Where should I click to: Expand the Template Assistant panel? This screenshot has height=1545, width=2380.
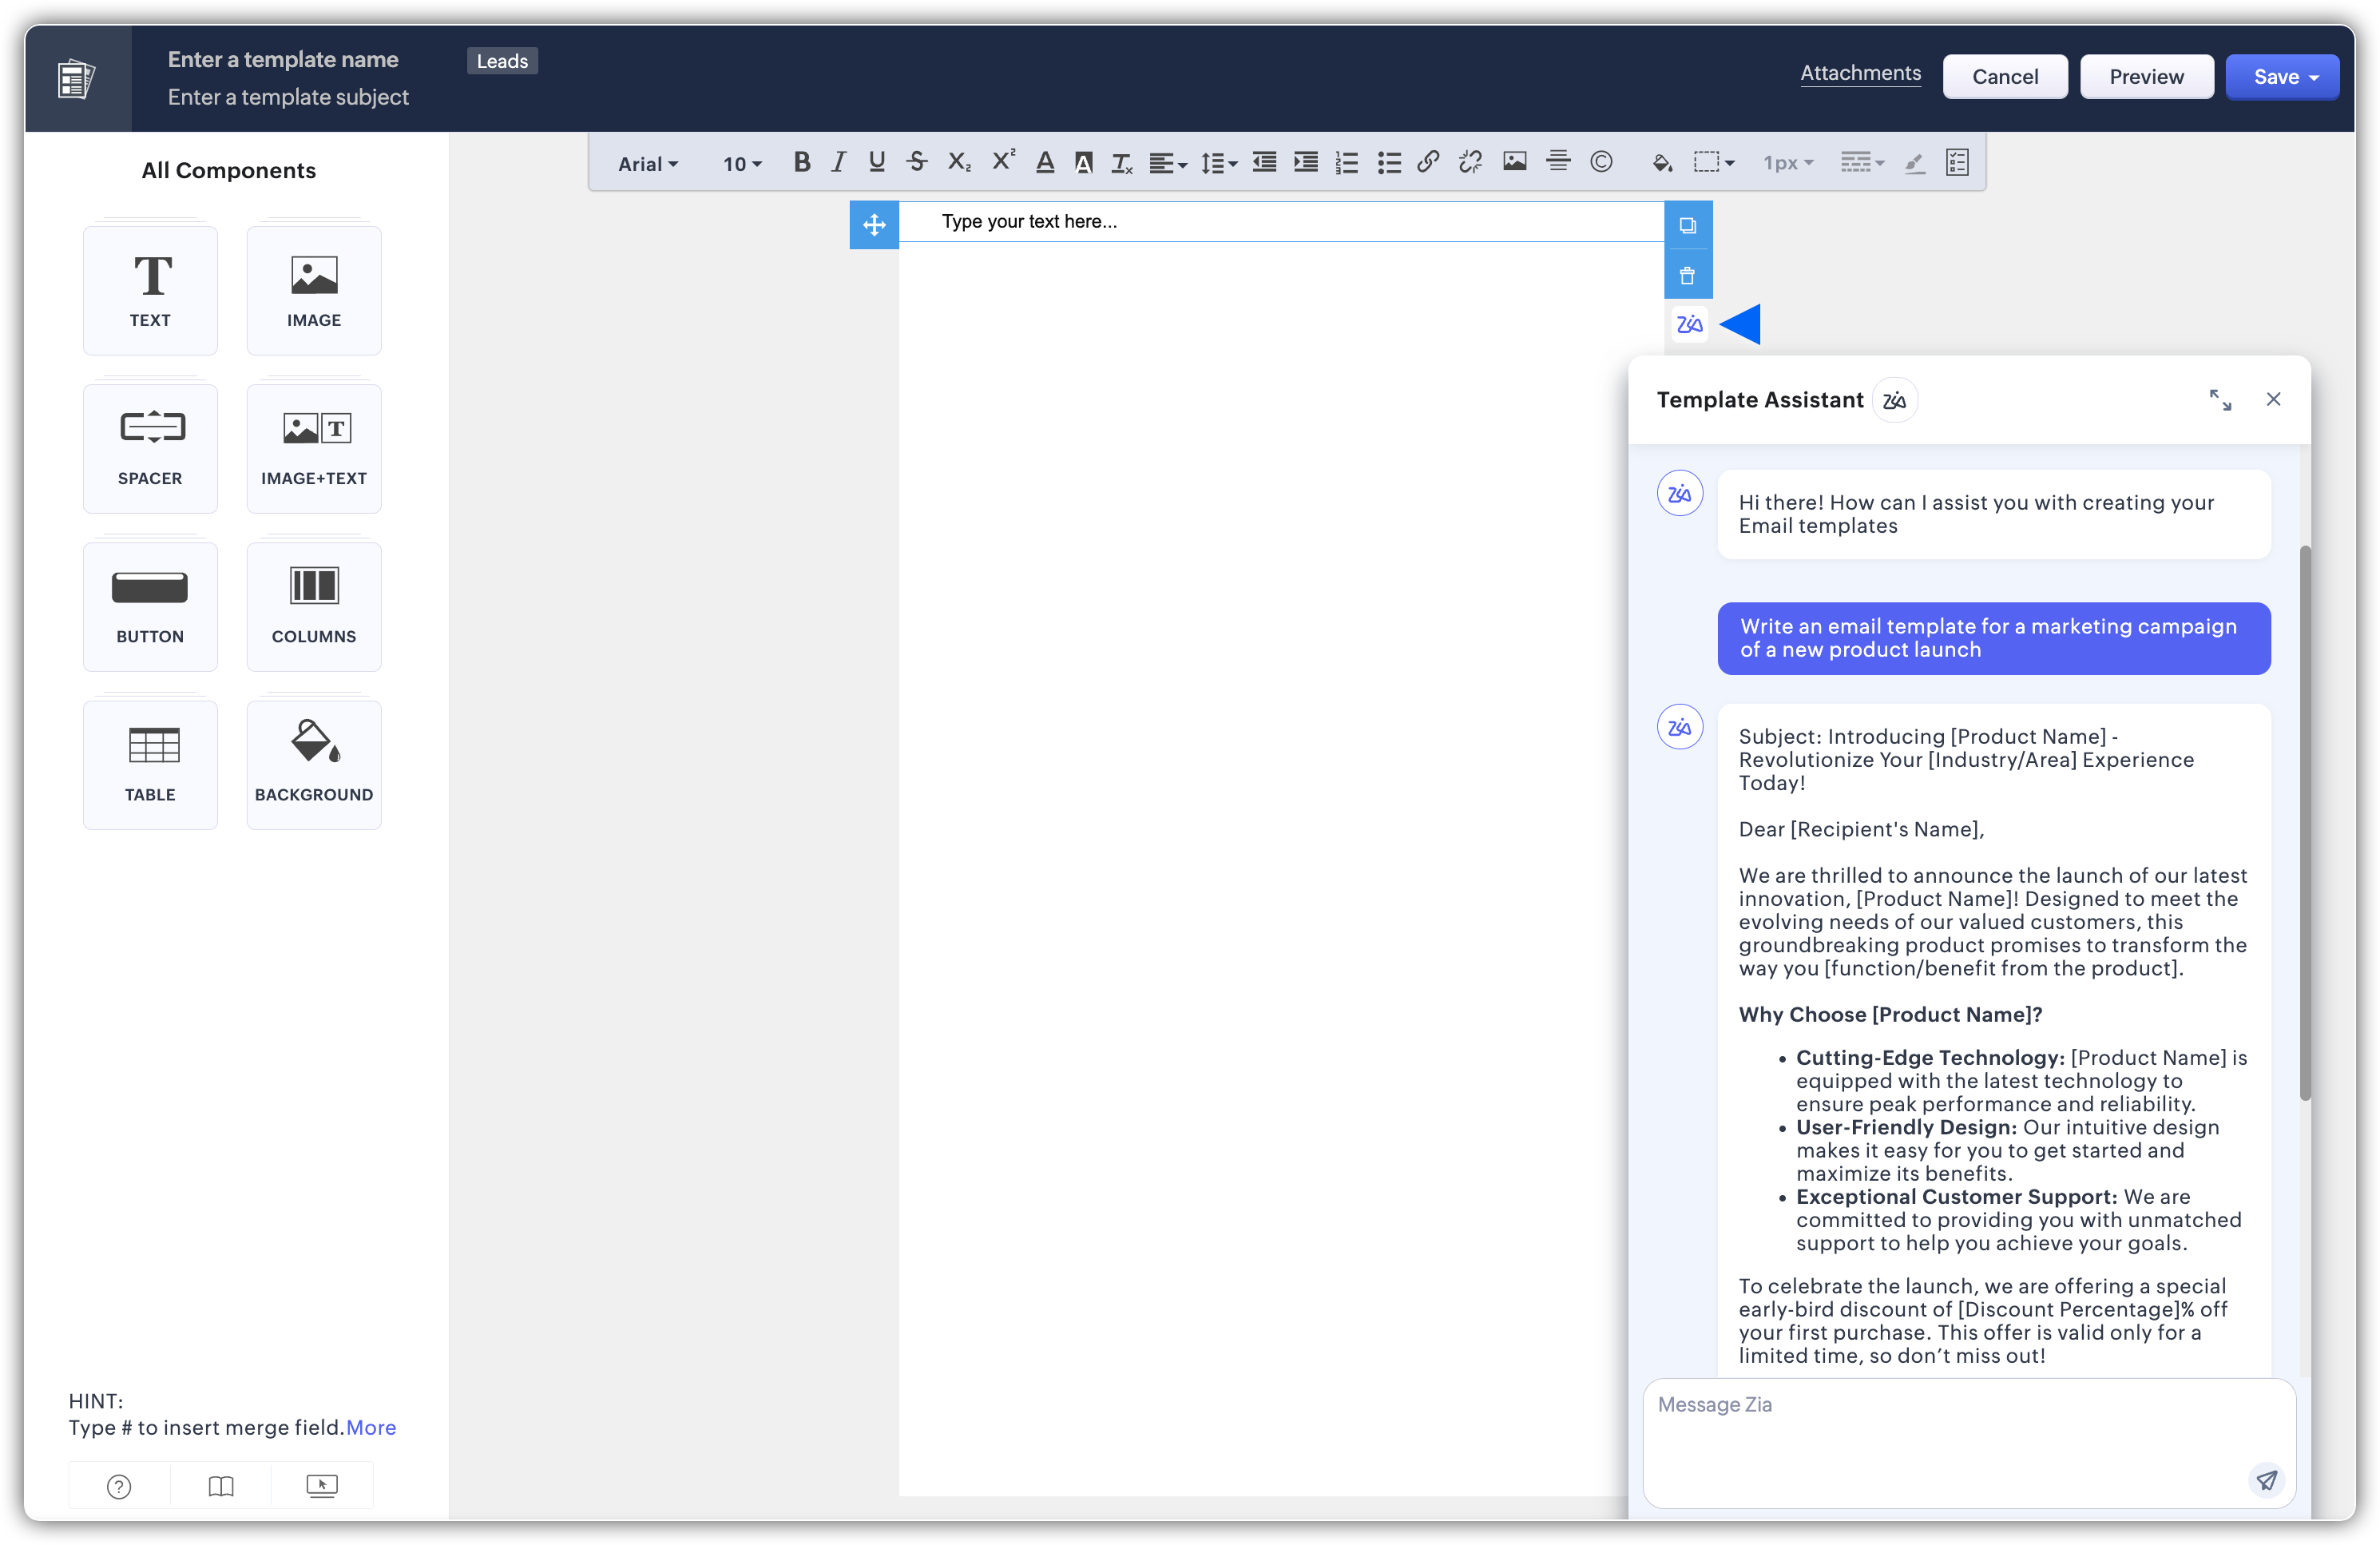coord(2219,400)
